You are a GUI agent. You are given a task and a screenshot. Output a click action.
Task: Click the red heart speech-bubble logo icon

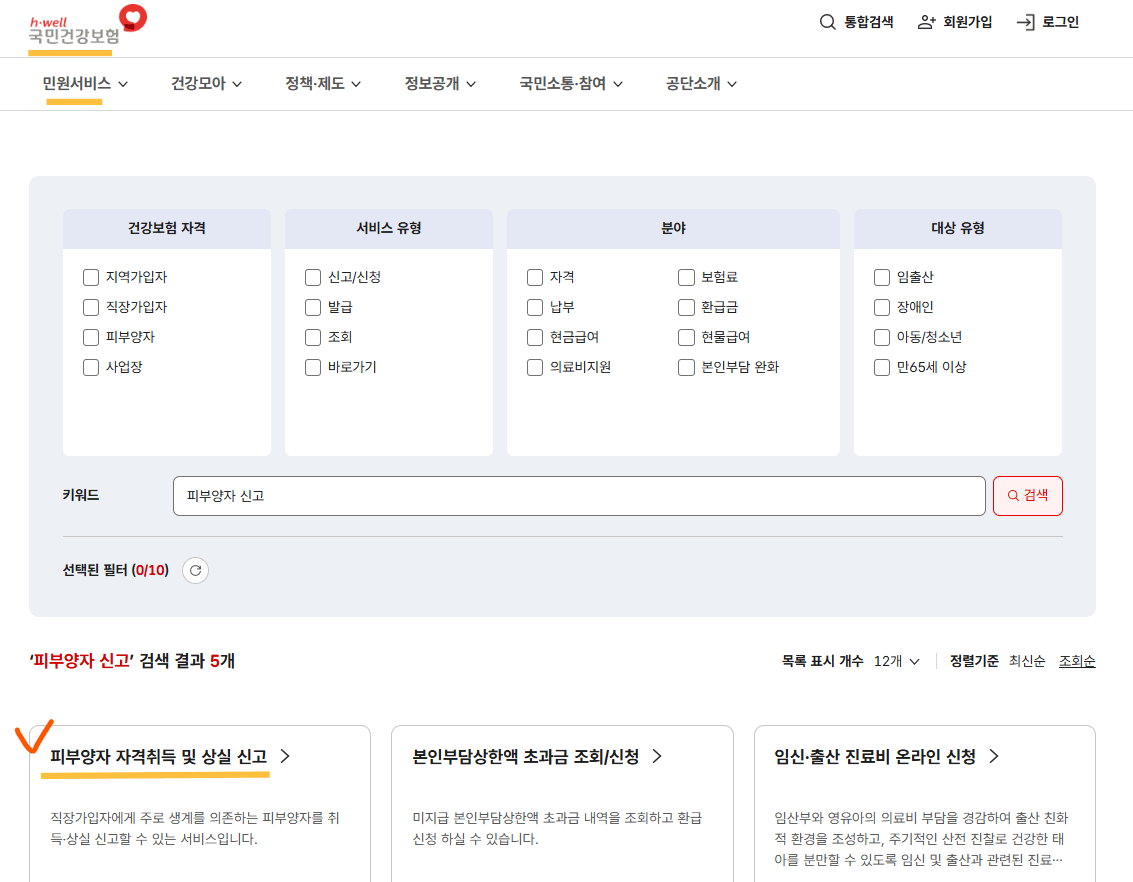tap(131, 18)
